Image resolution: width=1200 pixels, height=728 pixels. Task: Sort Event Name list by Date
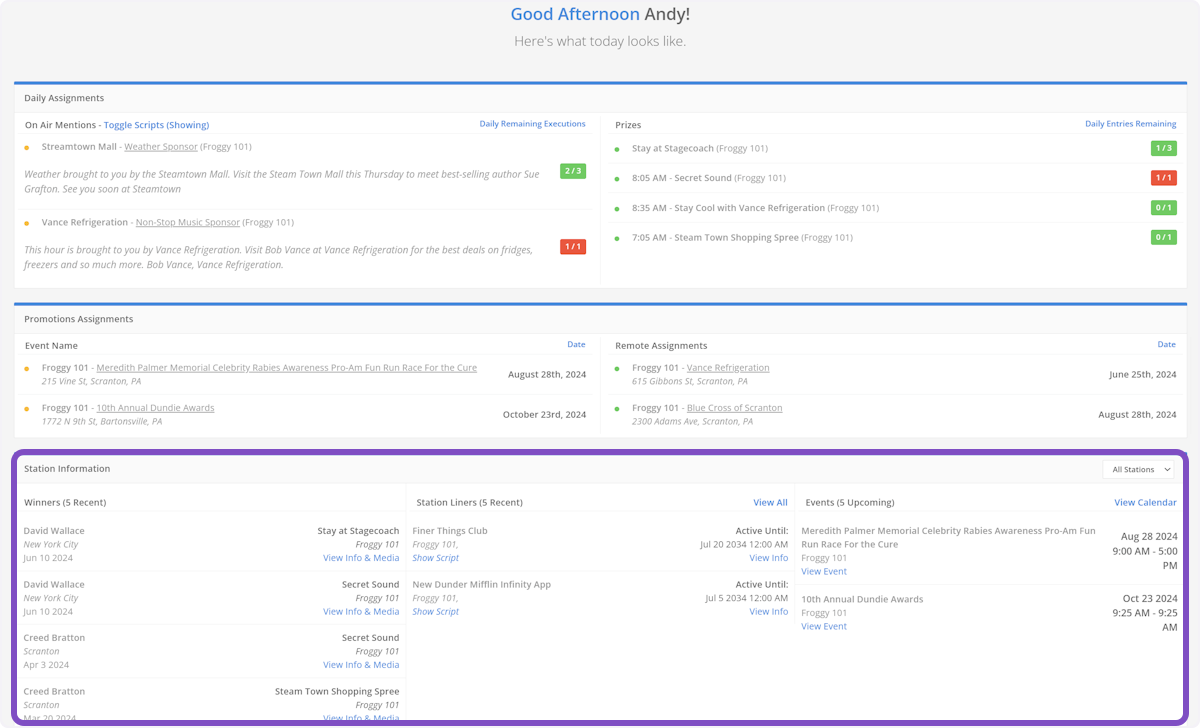(576, 345)
